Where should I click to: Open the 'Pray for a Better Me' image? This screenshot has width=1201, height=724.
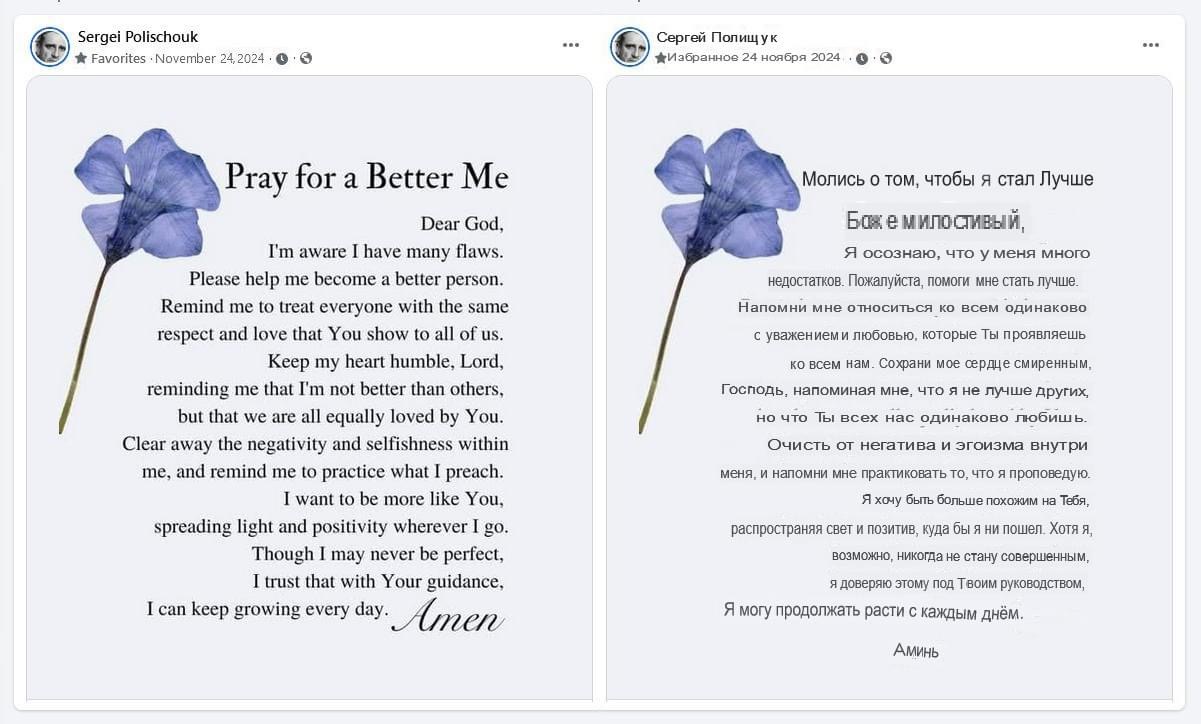(309, 388)
